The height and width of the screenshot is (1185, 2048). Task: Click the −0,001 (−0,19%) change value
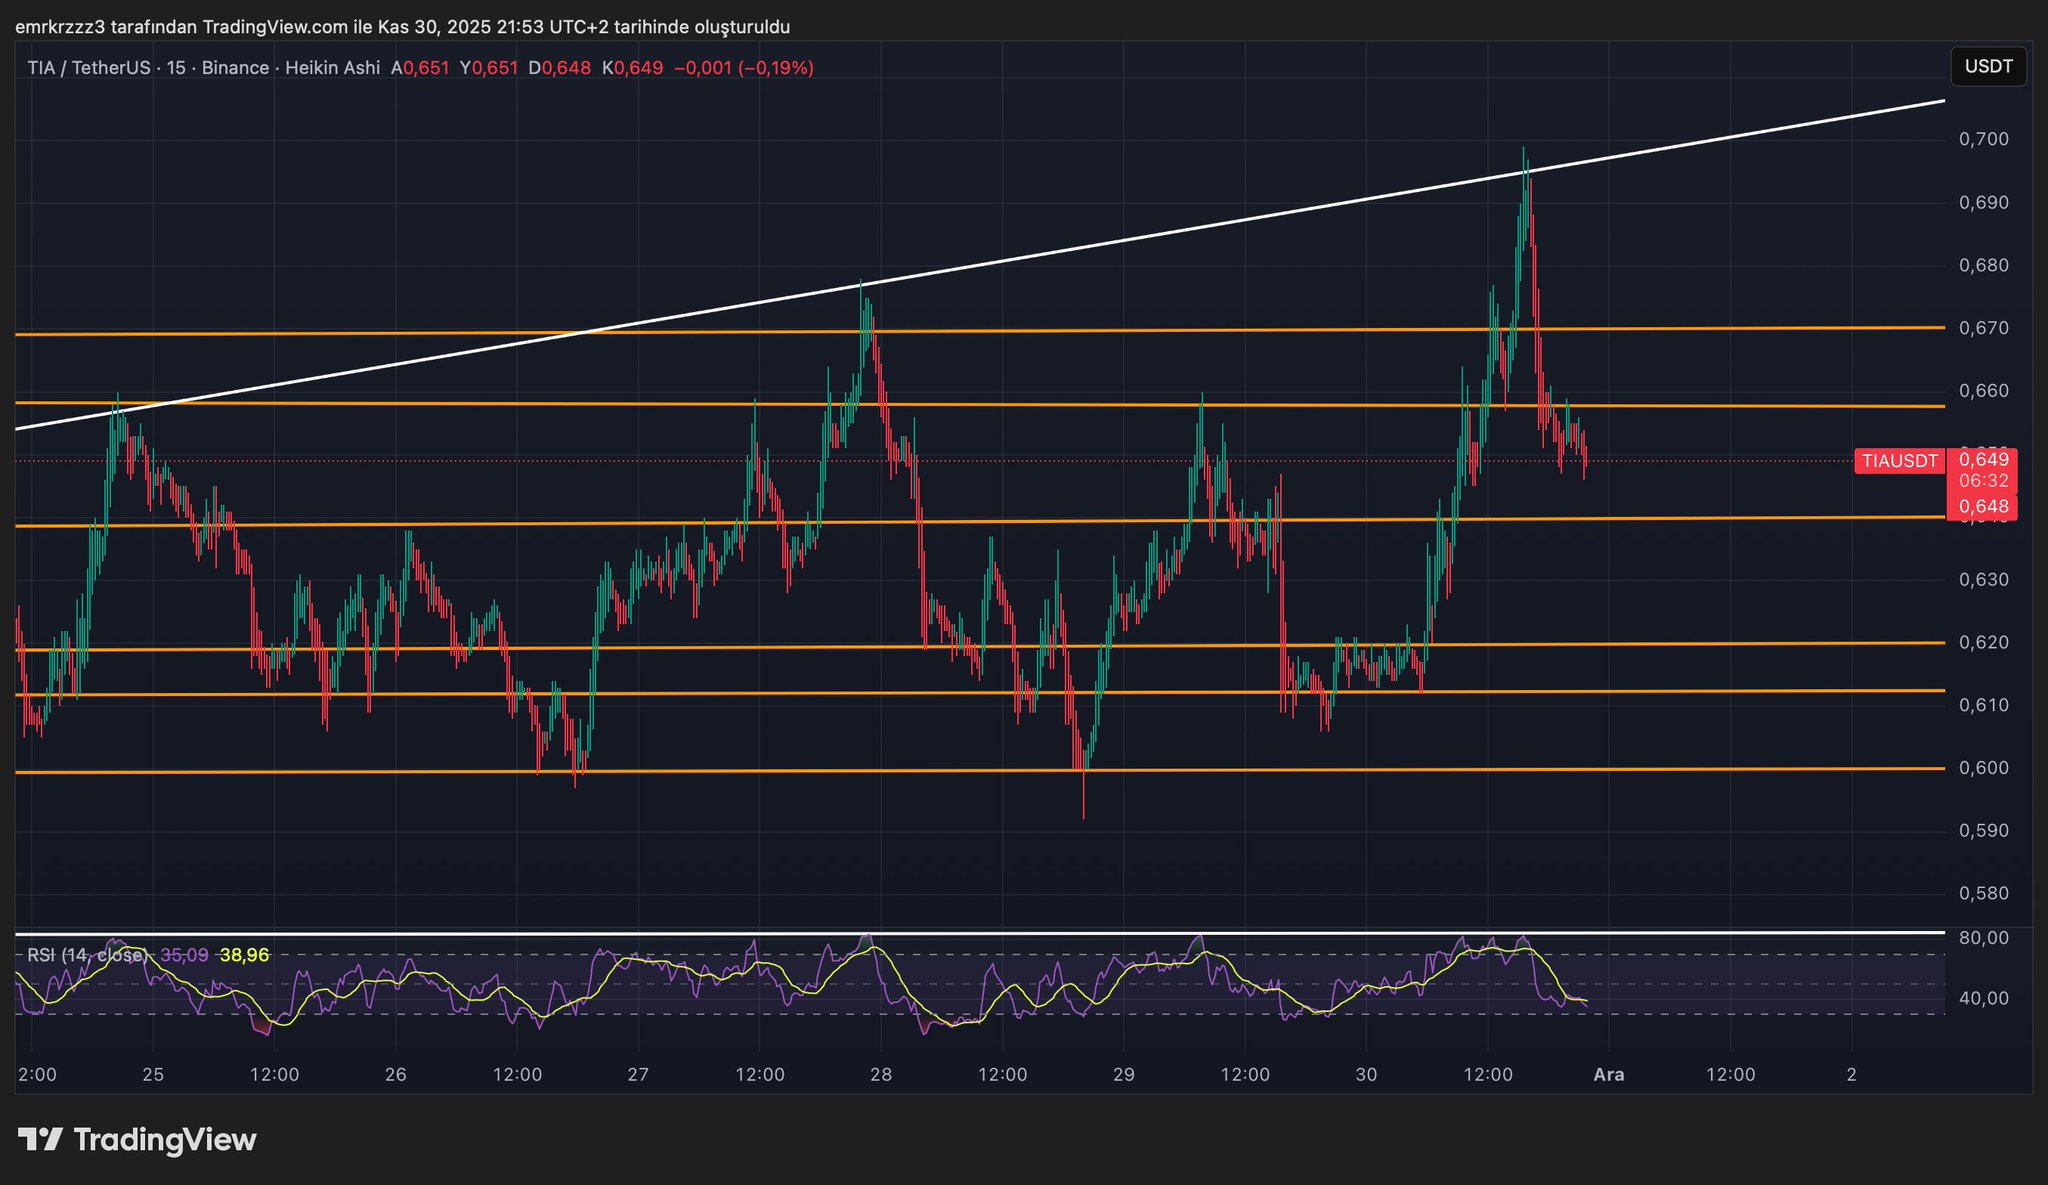(743, 68)
